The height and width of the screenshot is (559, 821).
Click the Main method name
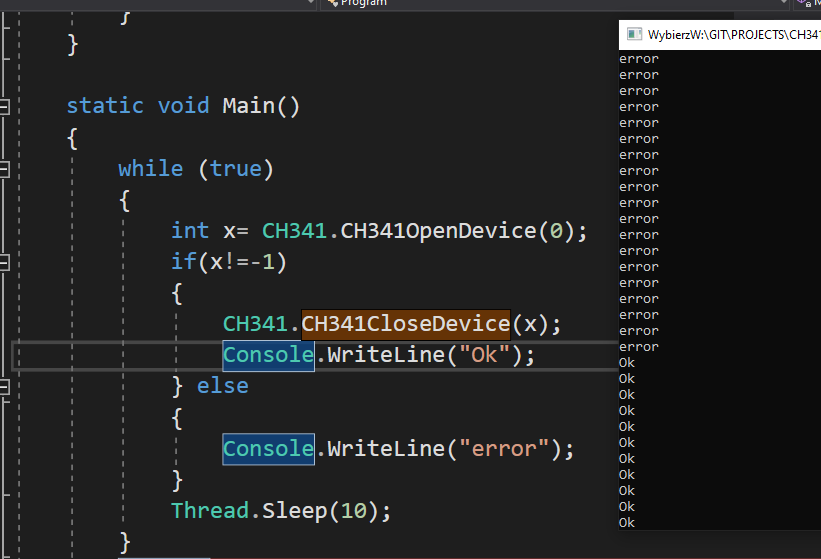pyautogui.click(x=248, y=106)
